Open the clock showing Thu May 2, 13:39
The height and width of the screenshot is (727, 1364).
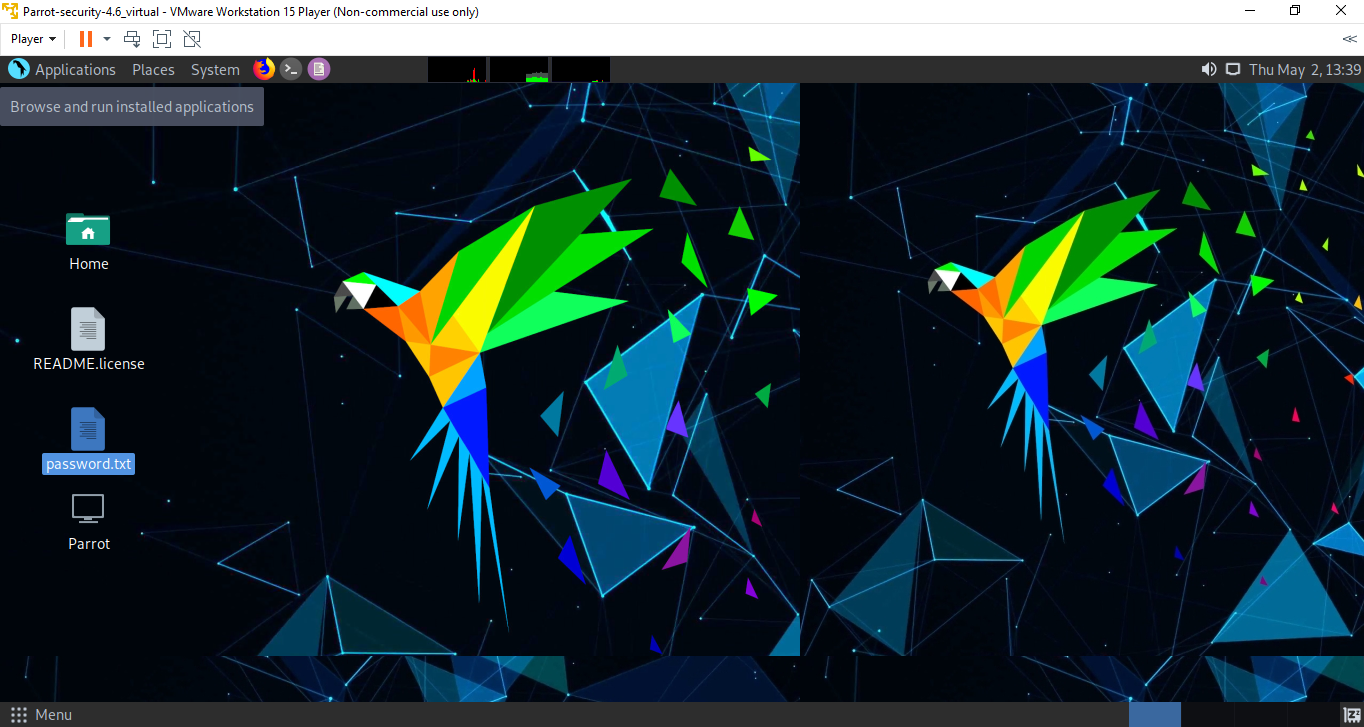[1305, 69]
